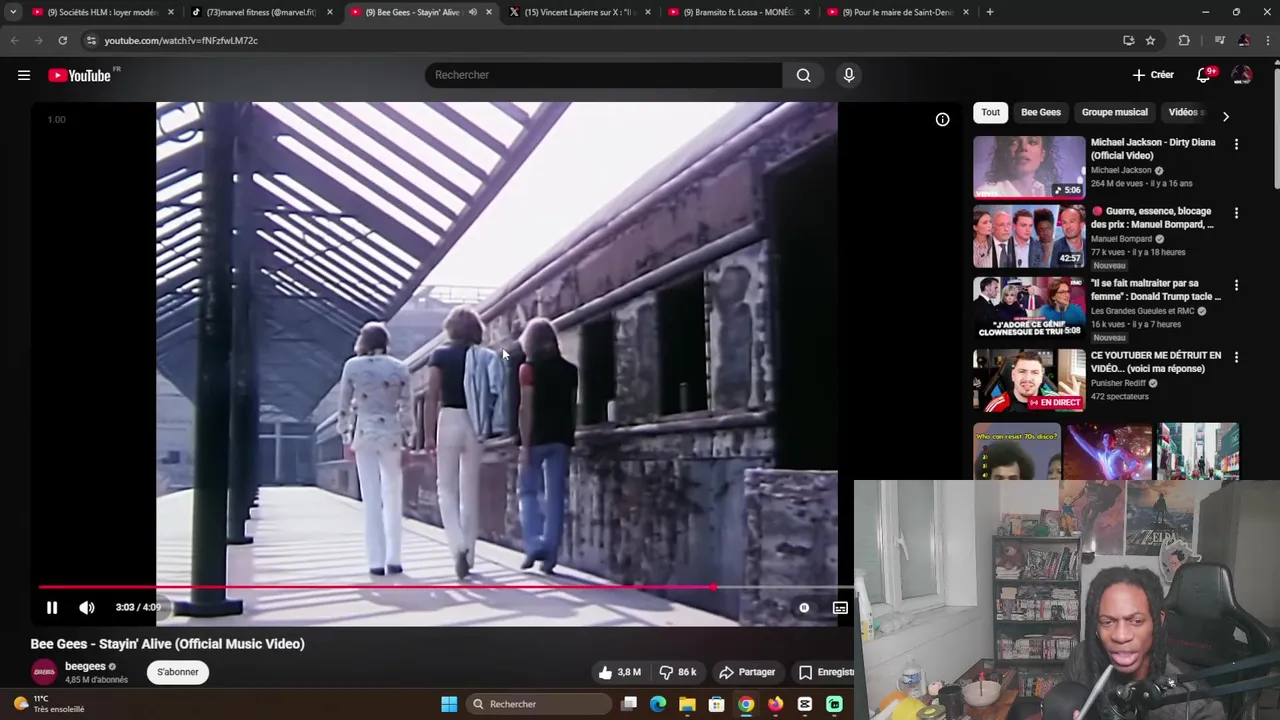
Task: Subscribe using the S'abonner button
Action: coord(178,672)
